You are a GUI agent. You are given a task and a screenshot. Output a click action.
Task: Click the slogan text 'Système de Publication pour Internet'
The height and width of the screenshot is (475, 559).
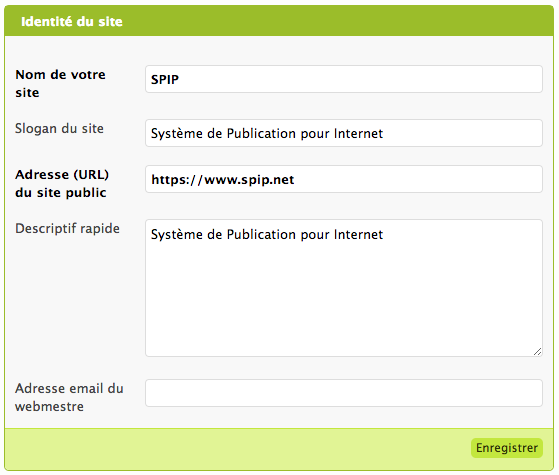(x=267, y=134)
